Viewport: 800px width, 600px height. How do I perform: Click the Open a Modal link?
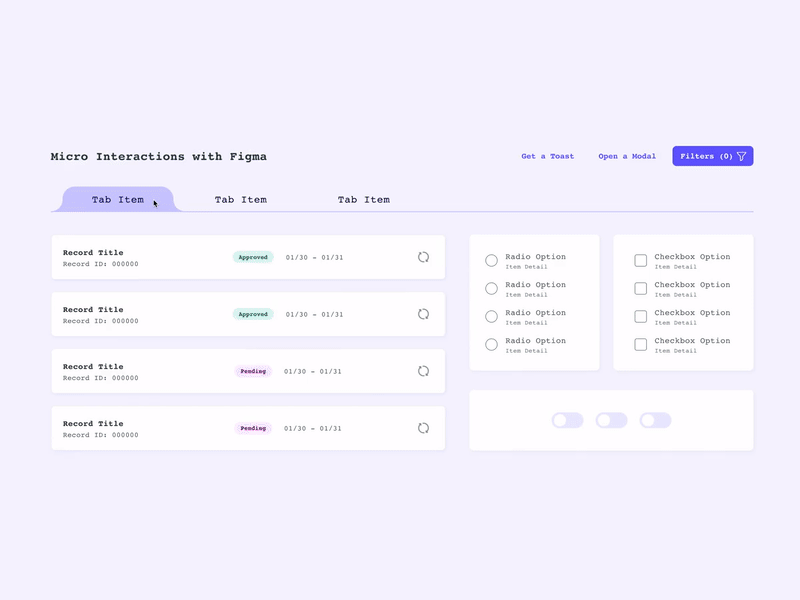pyautogui.click(x=627, y=156)
